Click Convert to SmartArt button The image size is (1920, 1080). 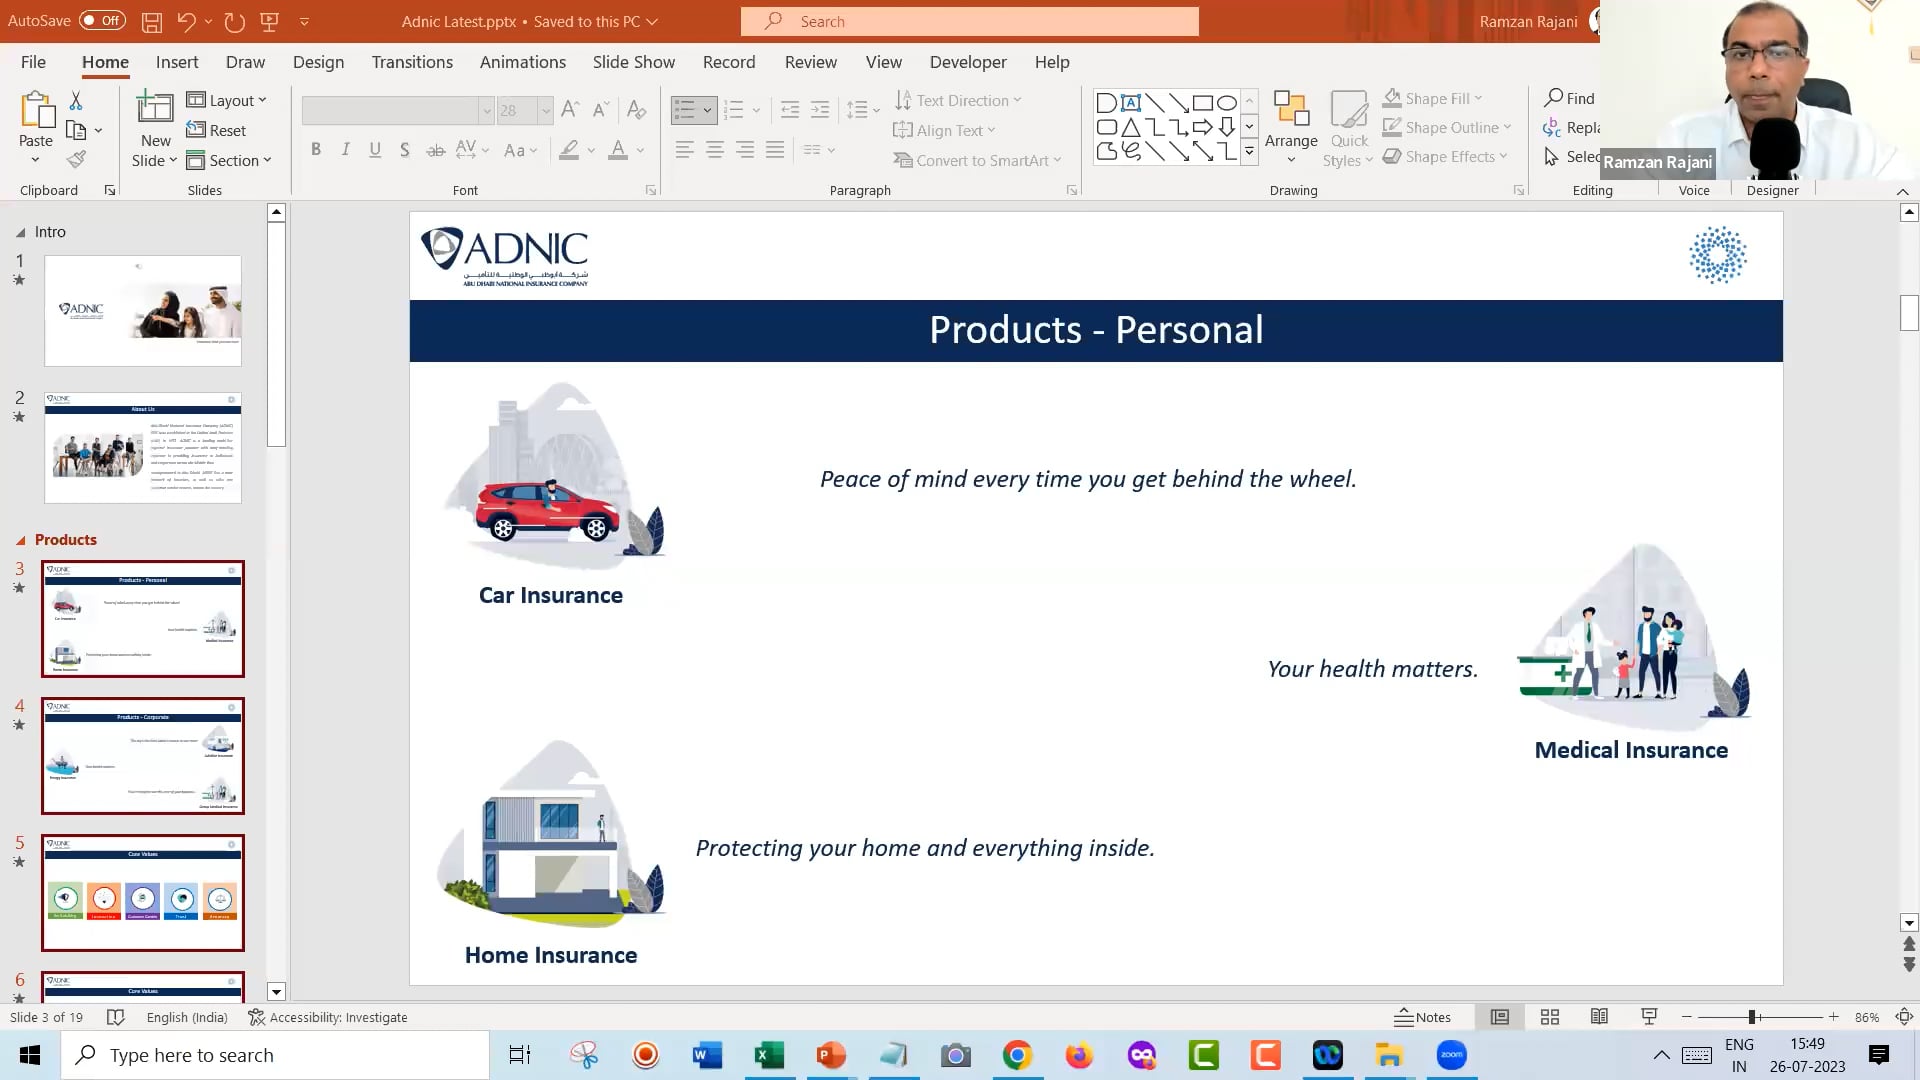pyautogui.click(x=977, y=160)
